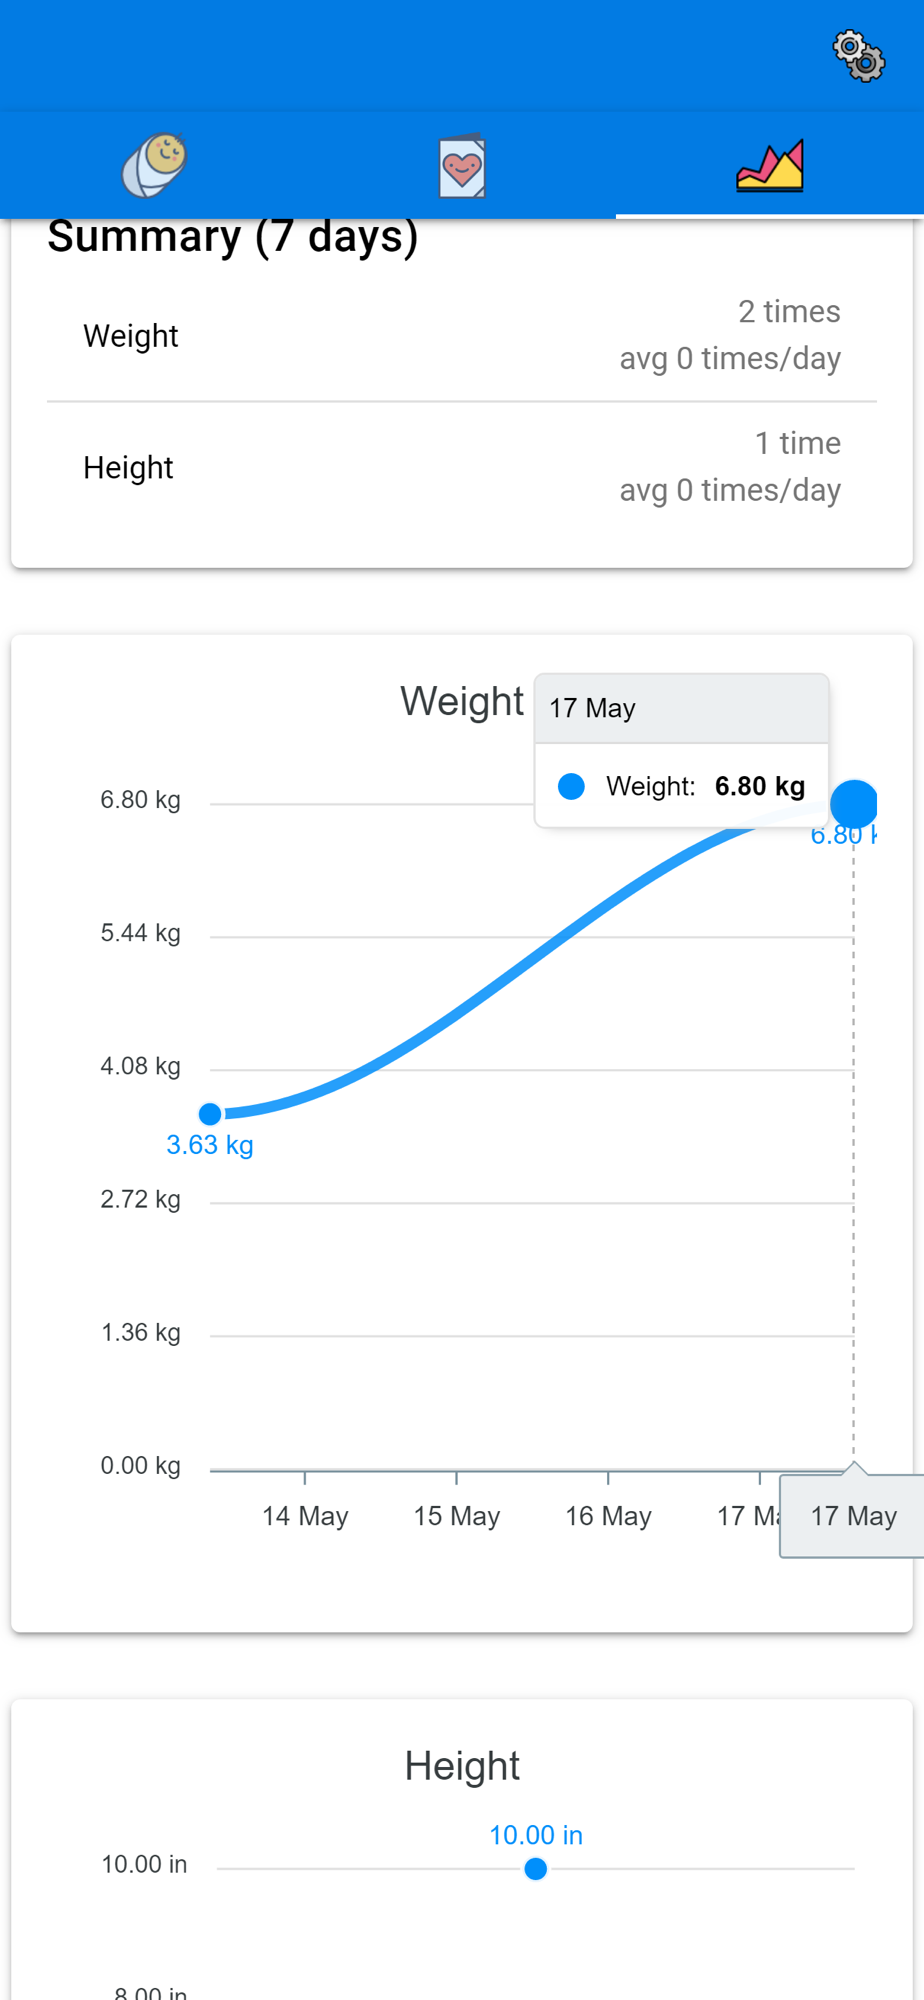
Task: Click the highlighted 6.80 kg weight point
Action: (854, 803)
